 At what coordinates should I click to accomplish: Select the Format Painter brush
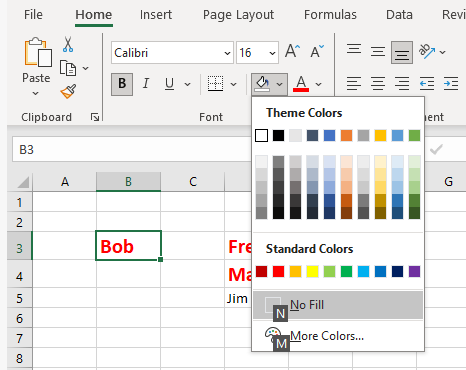point(68,91)
